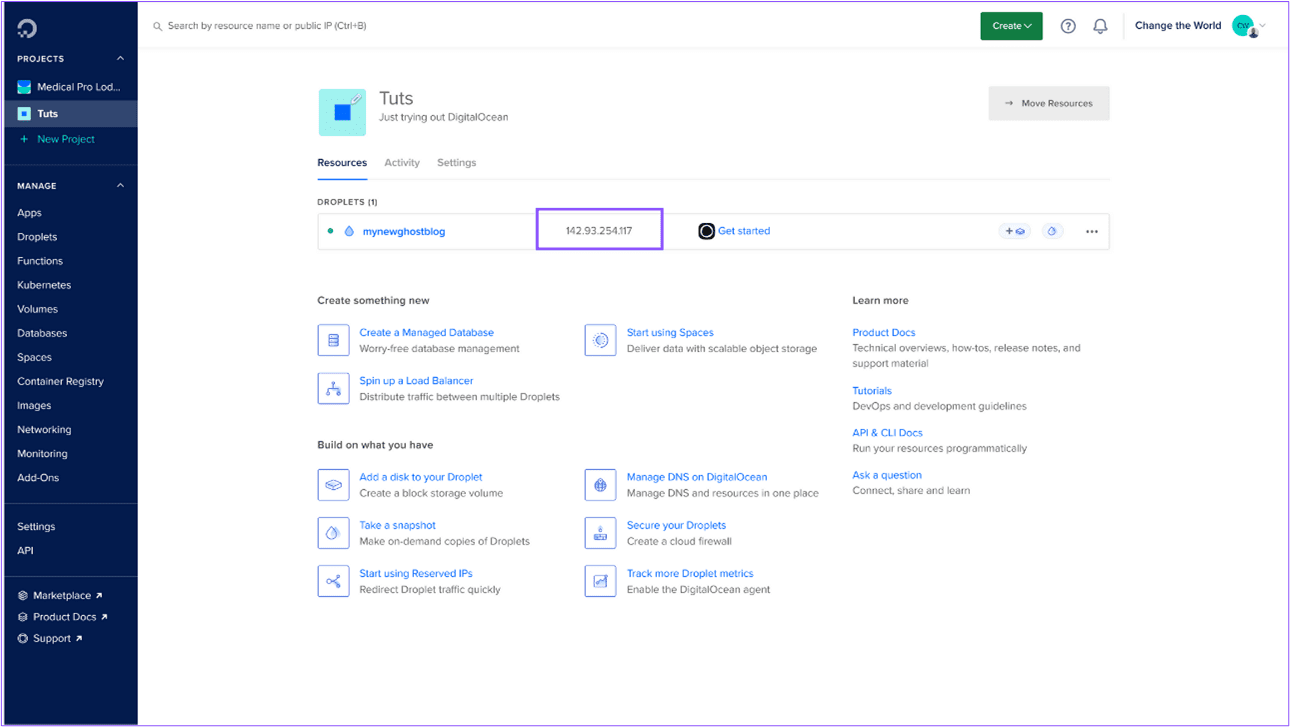
Task: Click the snapshot icon
Action: [333, 533]
